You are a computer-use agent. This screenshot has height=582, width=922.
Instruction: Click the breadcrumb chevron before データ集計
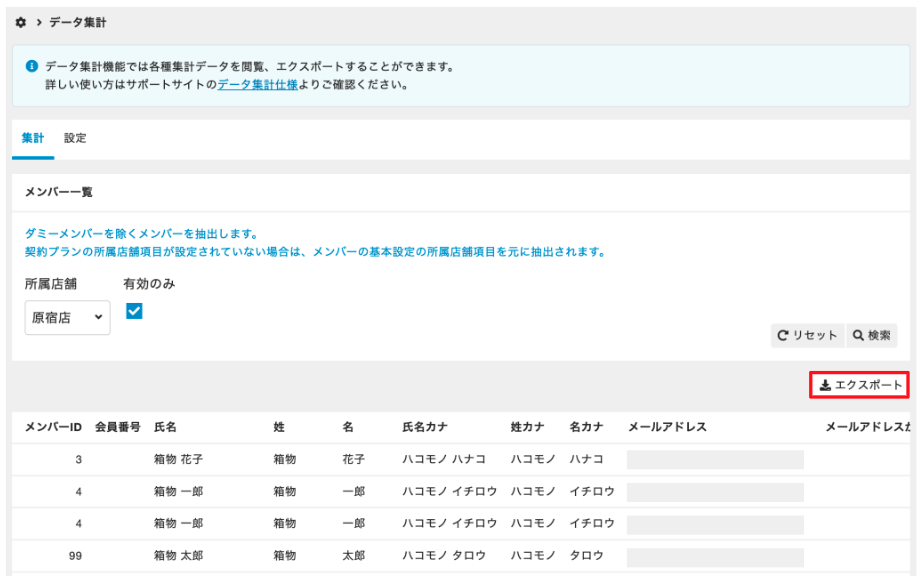tap(39, 22)
